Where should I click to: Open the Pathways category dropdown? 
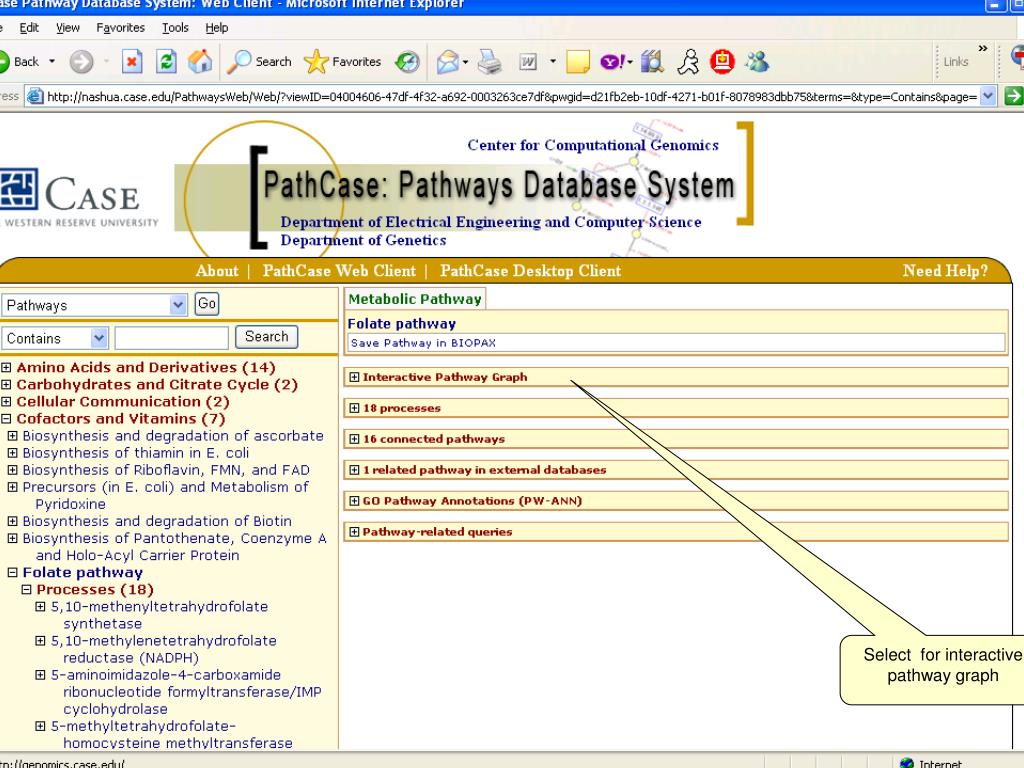coord(94,305)
